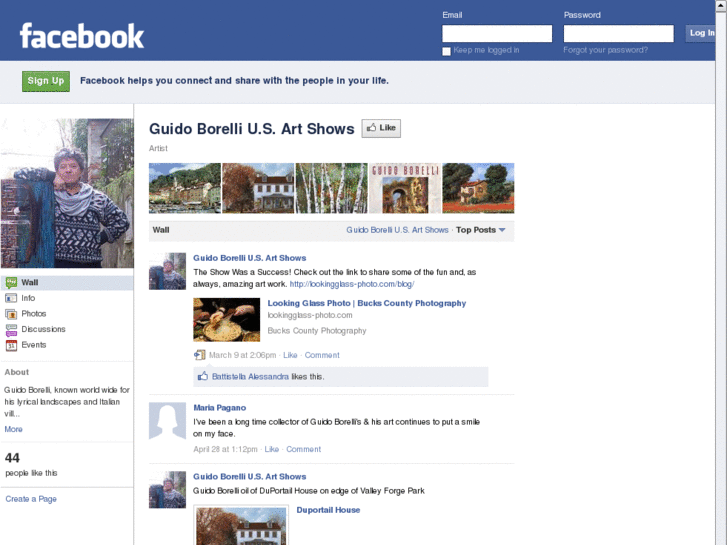Screen dimensions: 727x545
Task: Focus the Password input field
Action: (619, 33)
